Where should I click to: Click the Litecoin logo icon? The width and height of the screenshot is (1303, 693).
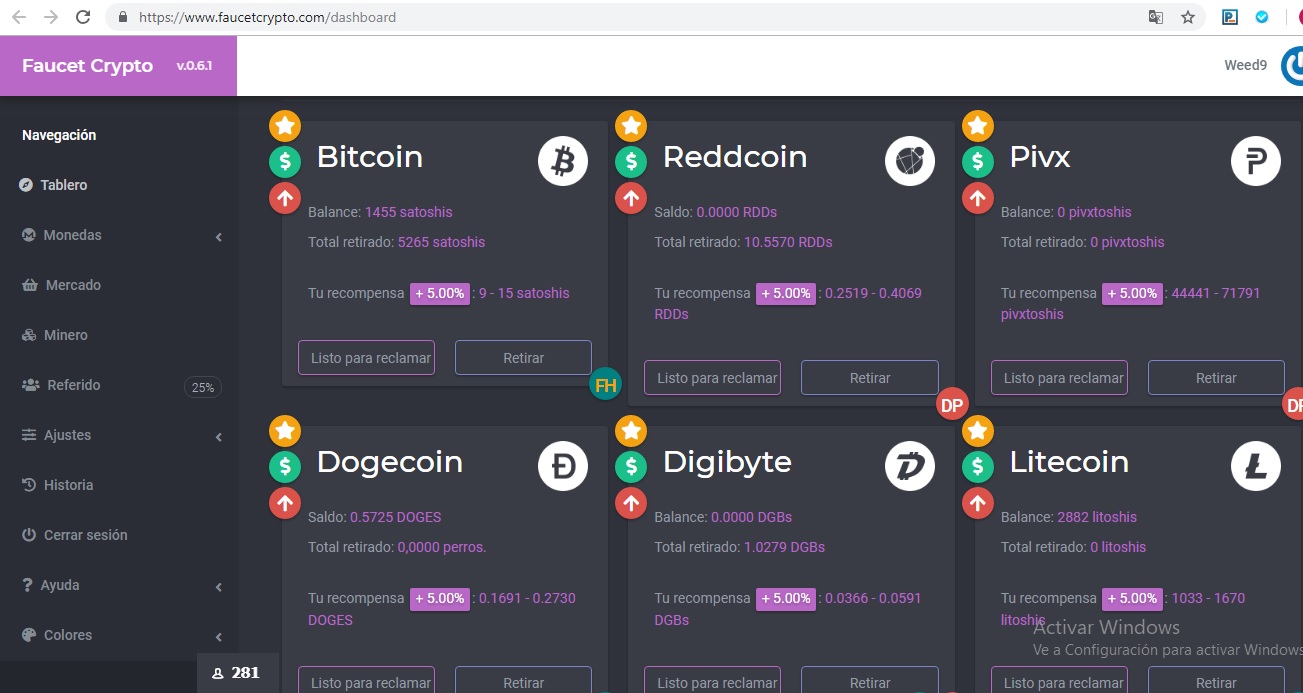[x=1256, y=466]
